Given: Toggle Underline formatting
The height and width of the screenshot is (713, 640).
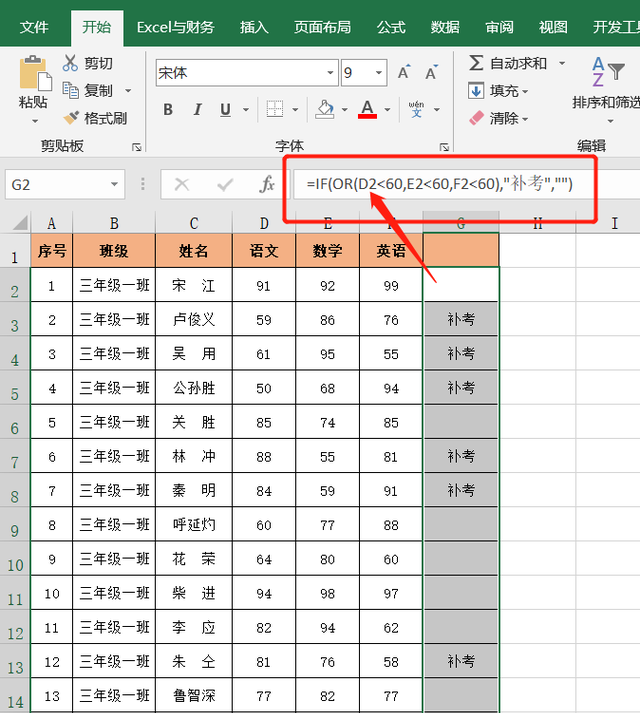Looking at the screenshot, I should 224,110.
